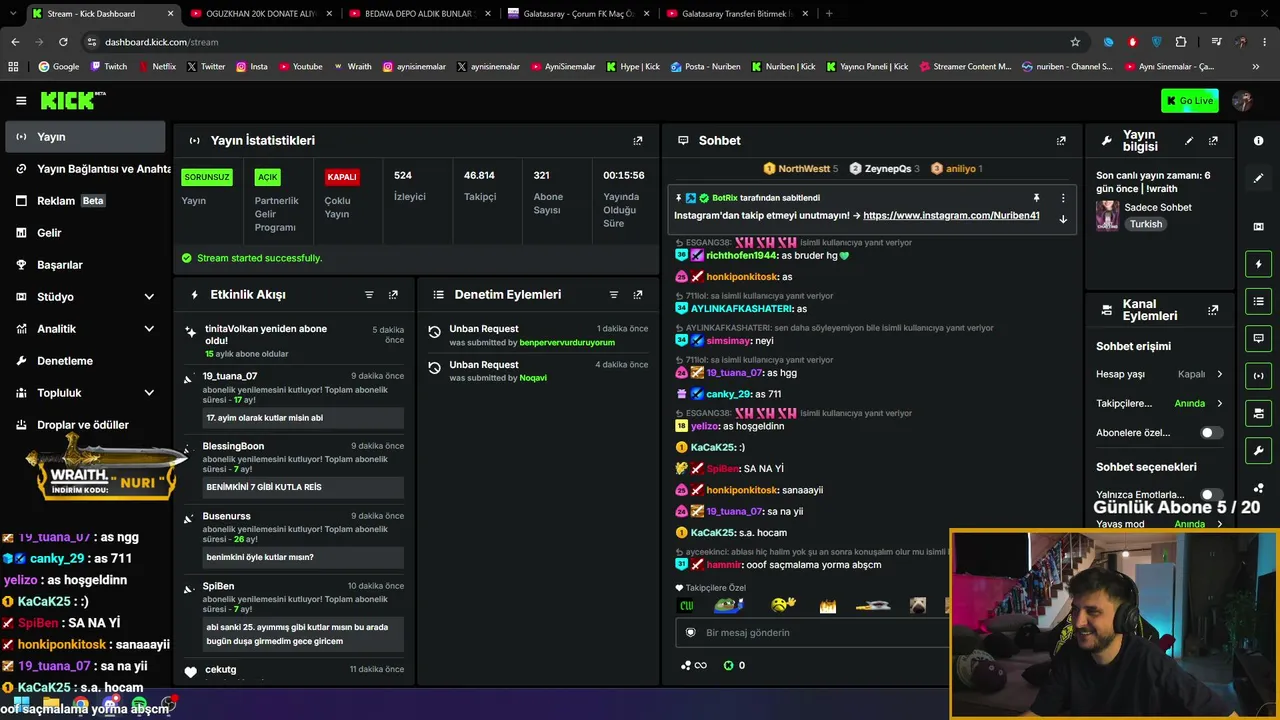
Task: Pop out the Etkinlik Akışı panel
Action: pyautogui.click(x=393, y=295)
